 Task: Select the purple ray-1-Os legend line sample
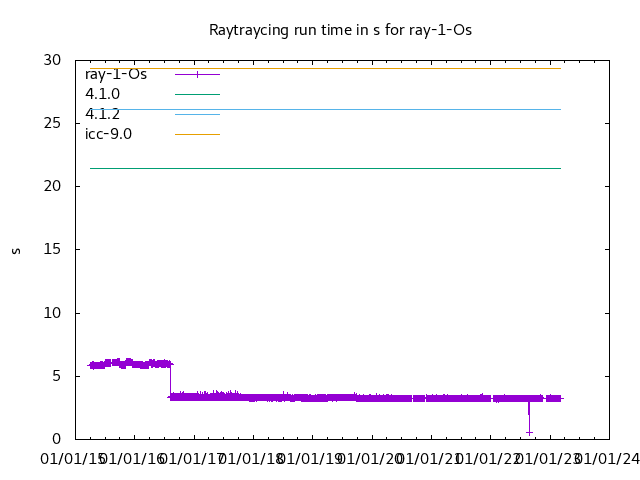coord(197,74)
